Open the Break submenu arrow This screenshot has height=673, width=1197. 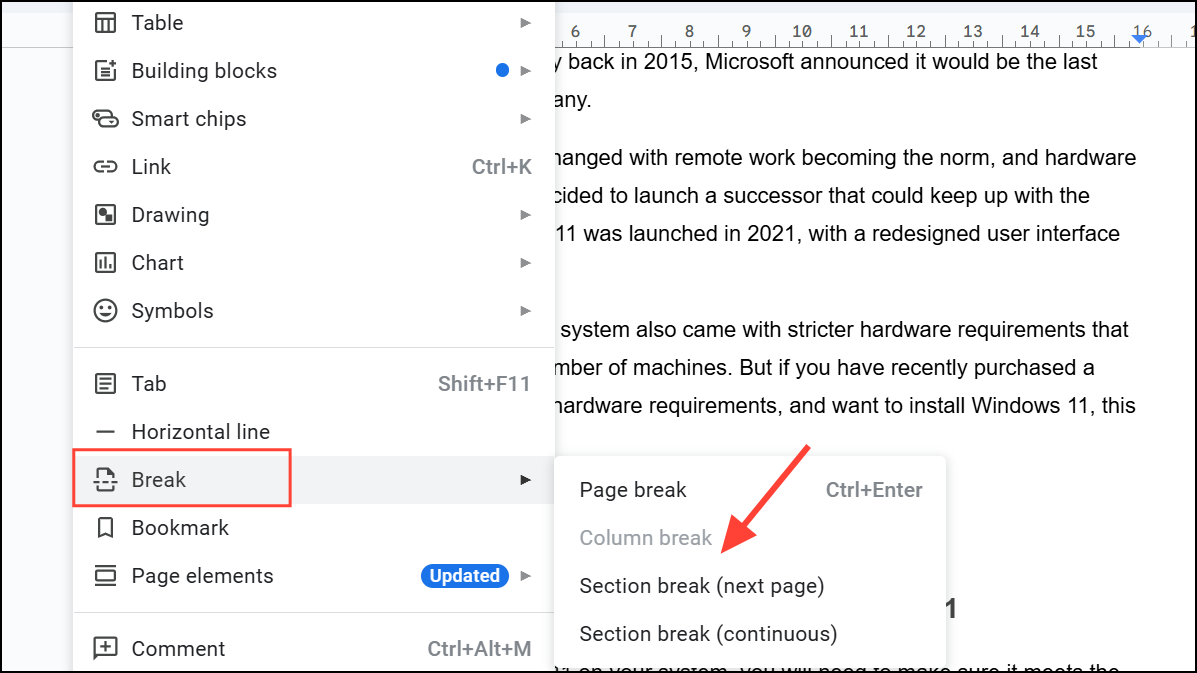[526, 480]
